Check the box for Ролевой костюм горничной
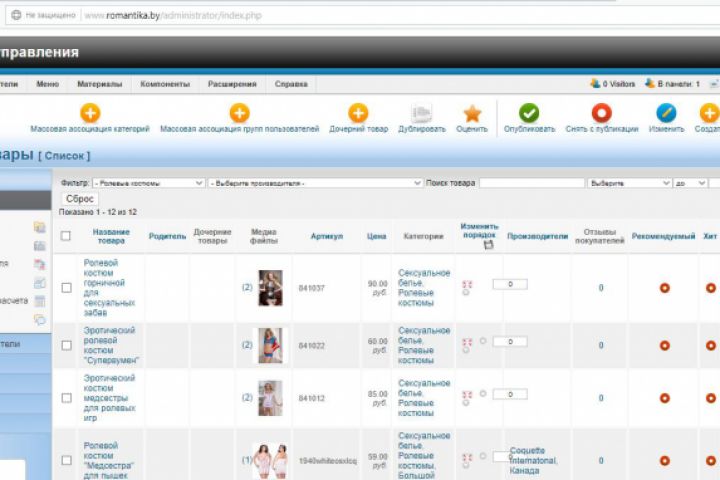Viewport: 720px width, 480px height. pyautogui.click(x=67, y=288)
